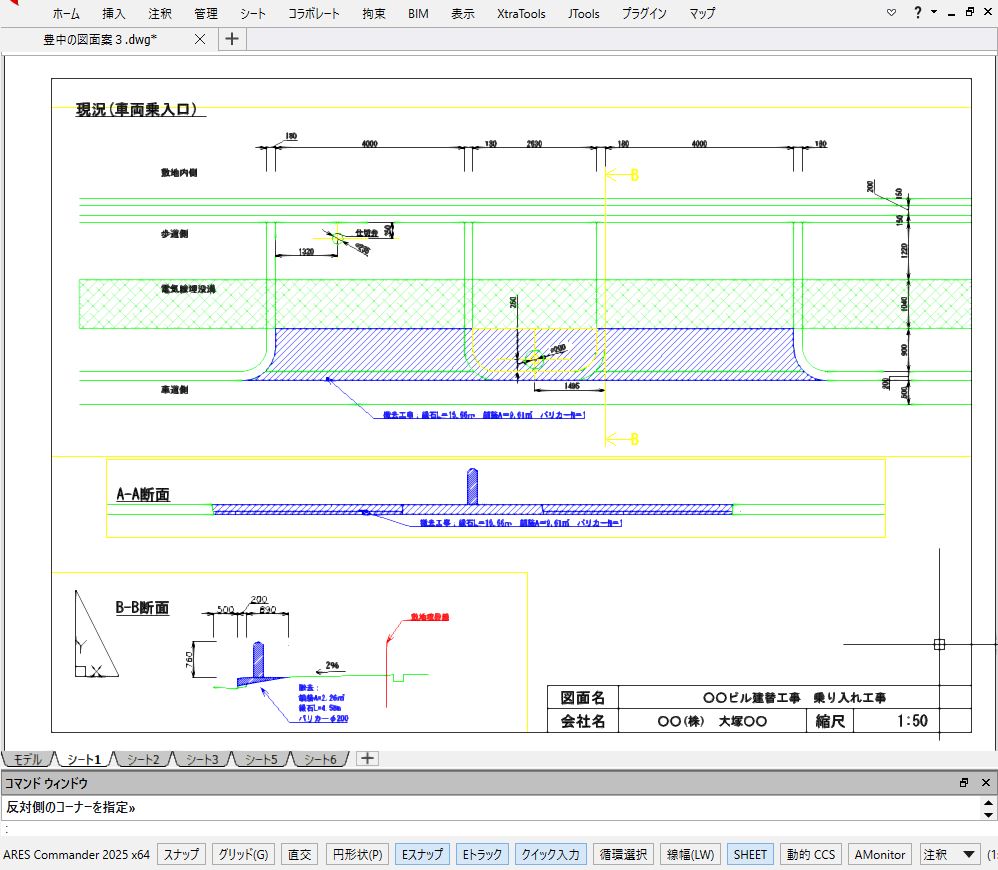The height and width of the screenshot is (870, 998).
Task: Switch to the モデル model tab
Action: pos(28,759)
